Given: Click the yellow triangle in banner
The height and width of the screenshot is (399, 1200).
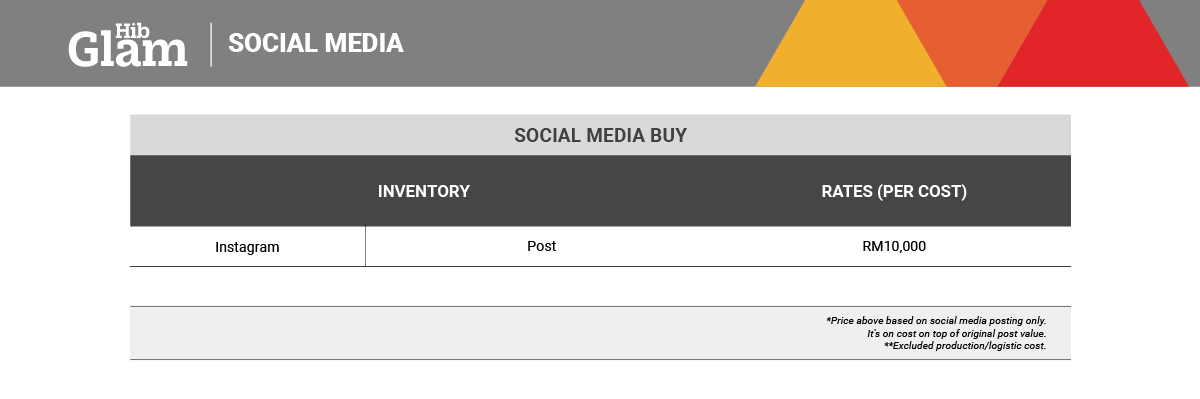Looking at the screenshot, I should coord(850,45).
